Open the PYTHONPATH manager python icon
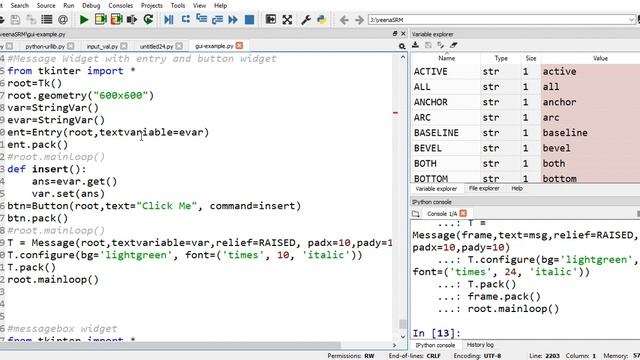 pos(322,19)
